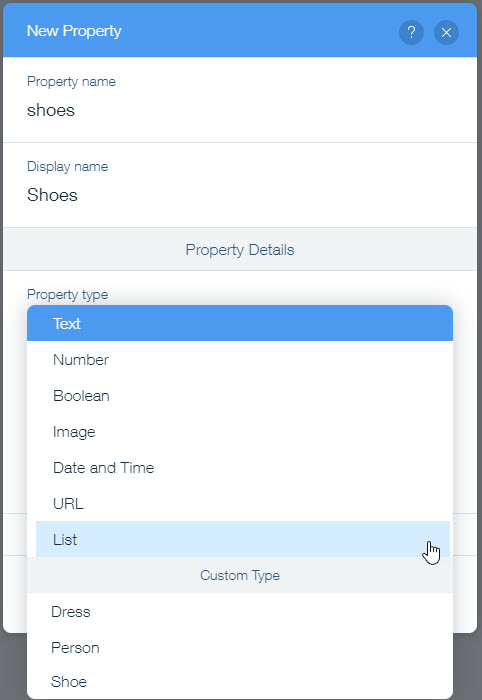Pick Boolean from the type list
The height and width of the screenshot is (700, 482).
pos(240,396)
